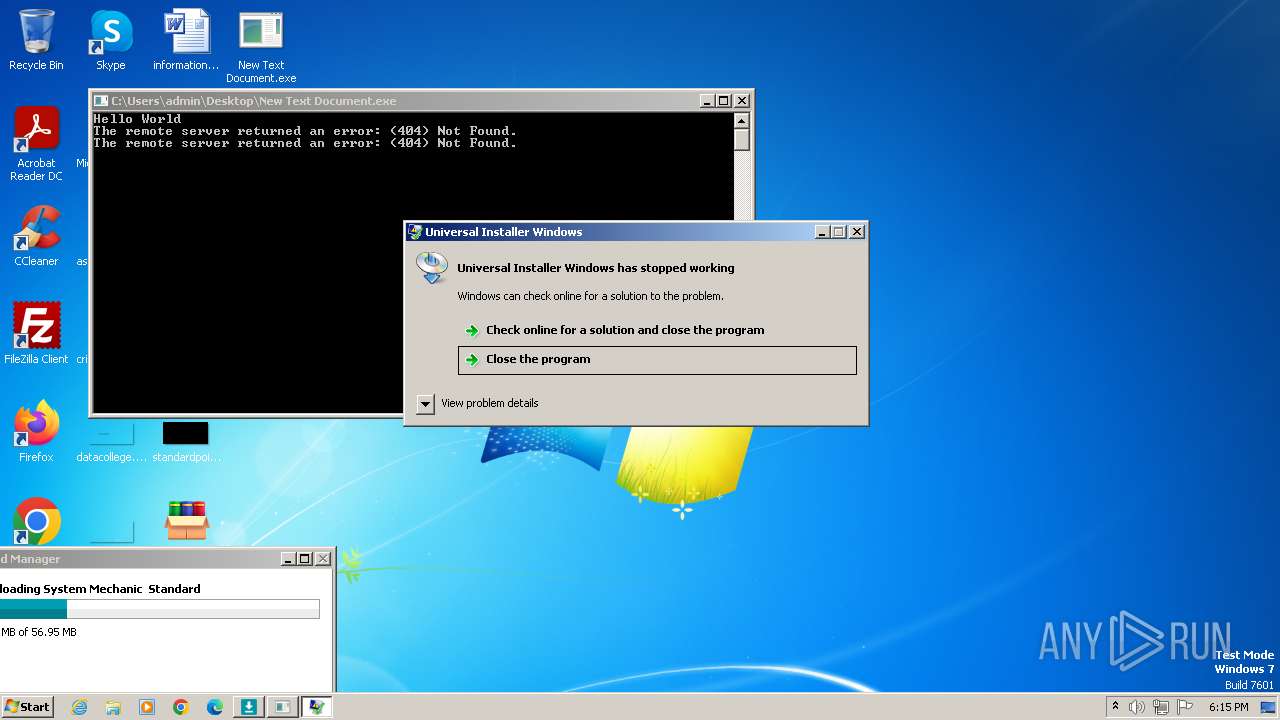Open the volume speaker tray icon
The width and height of the screenshot is (1280, 720).
1137,707
